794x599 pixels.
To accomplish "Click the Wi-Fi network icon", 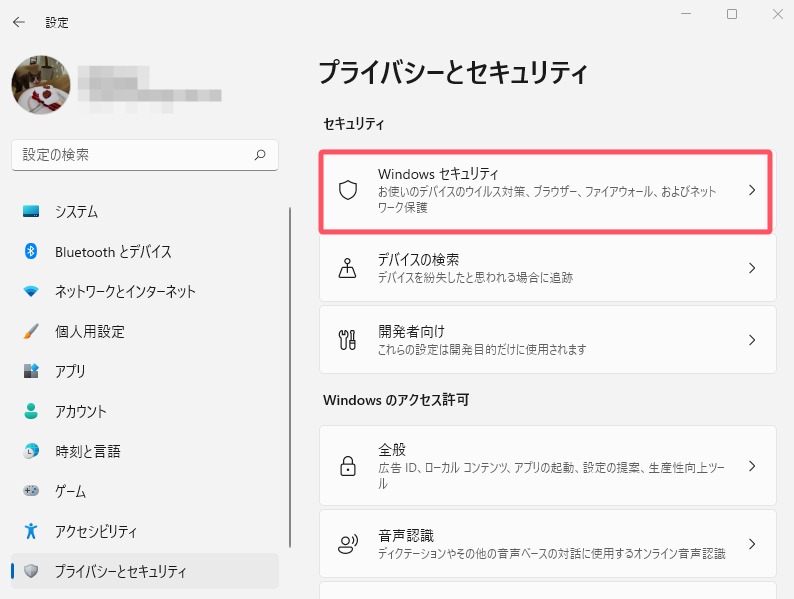I will pos(31,291).
